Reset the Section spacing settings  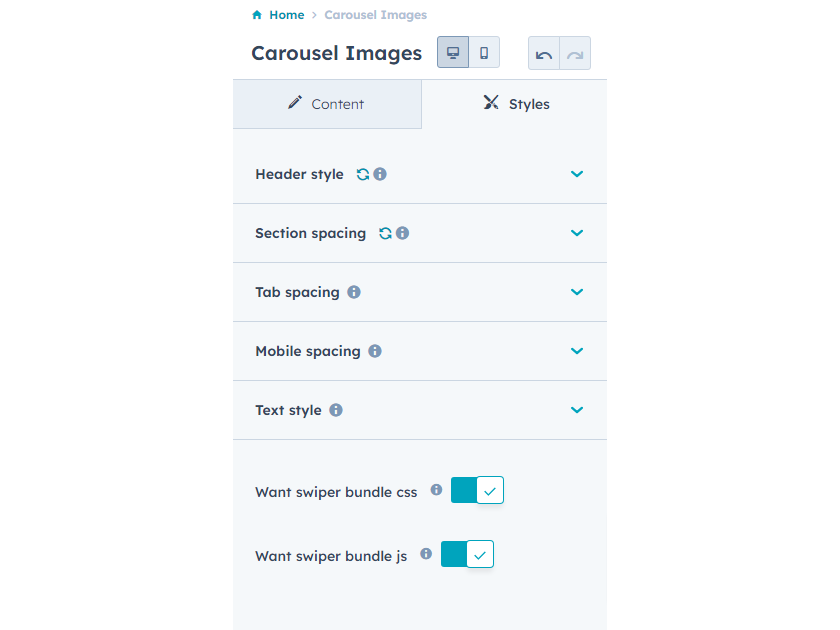[387, 233]
